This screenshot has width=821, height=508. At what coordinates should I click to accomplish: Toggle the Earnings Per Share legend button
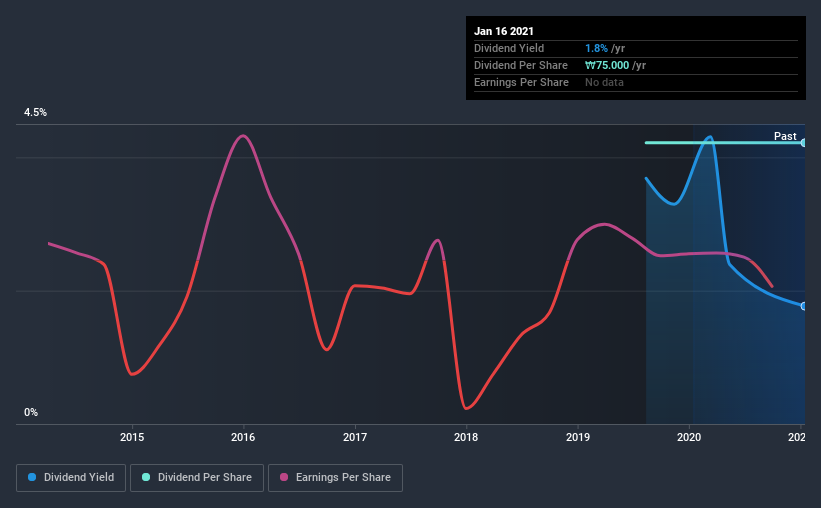tap(335, 478)
